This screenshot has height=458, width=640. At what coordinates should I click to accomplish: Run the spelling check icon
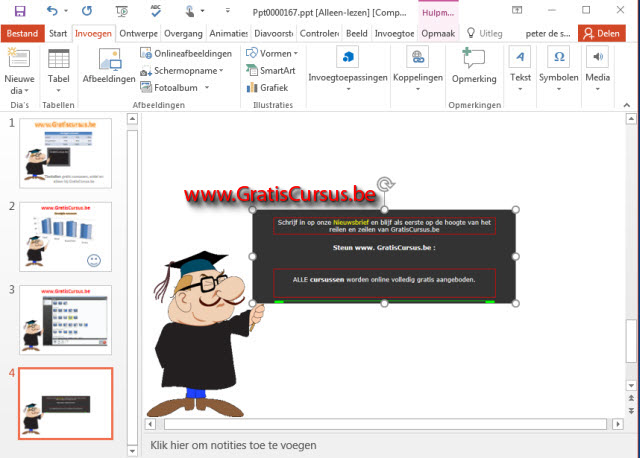(x=156, y=11)
